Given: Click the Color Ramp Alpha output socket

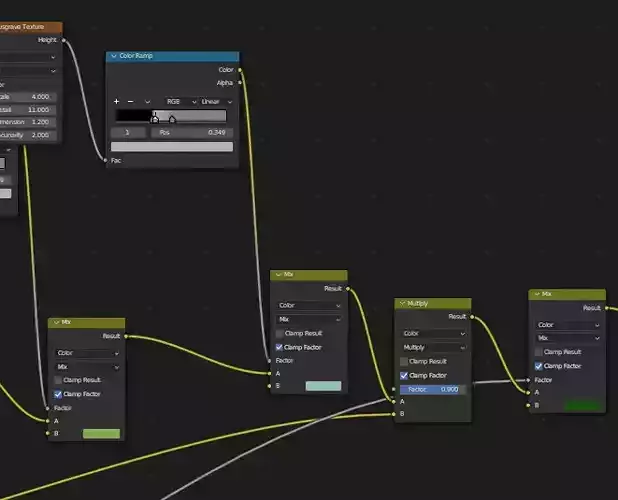Looking at the screenshot, I should [x=240, y=83].
